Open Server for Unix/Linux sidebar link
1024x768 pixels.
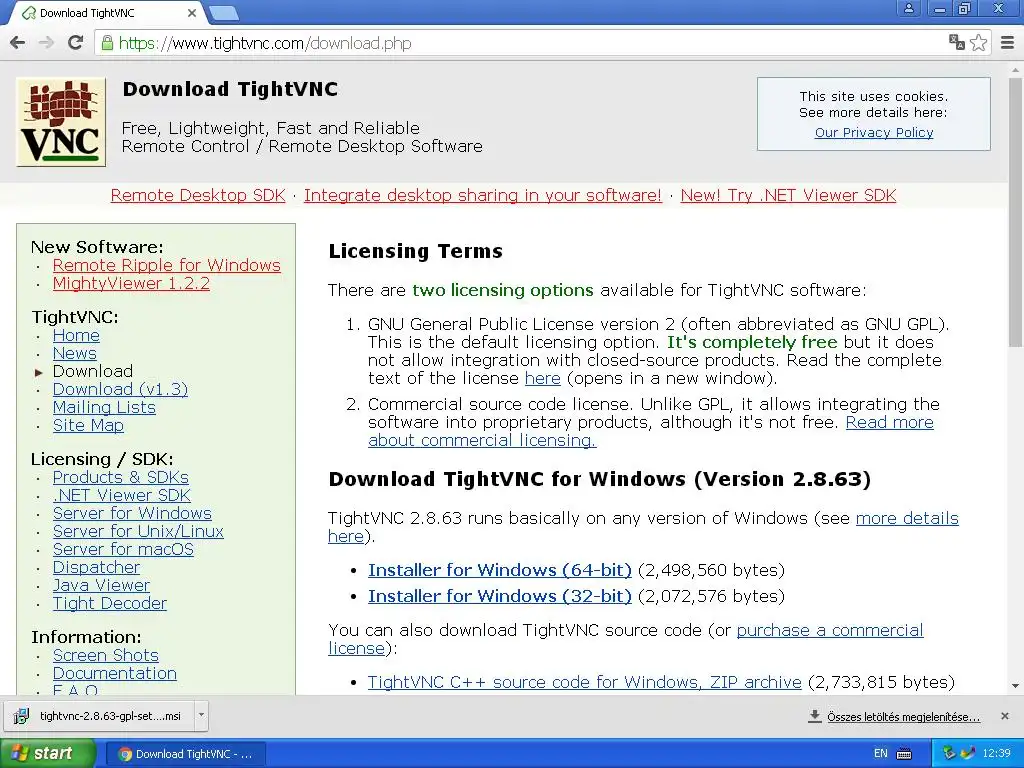pyautogui.click(x=138, y=532)
